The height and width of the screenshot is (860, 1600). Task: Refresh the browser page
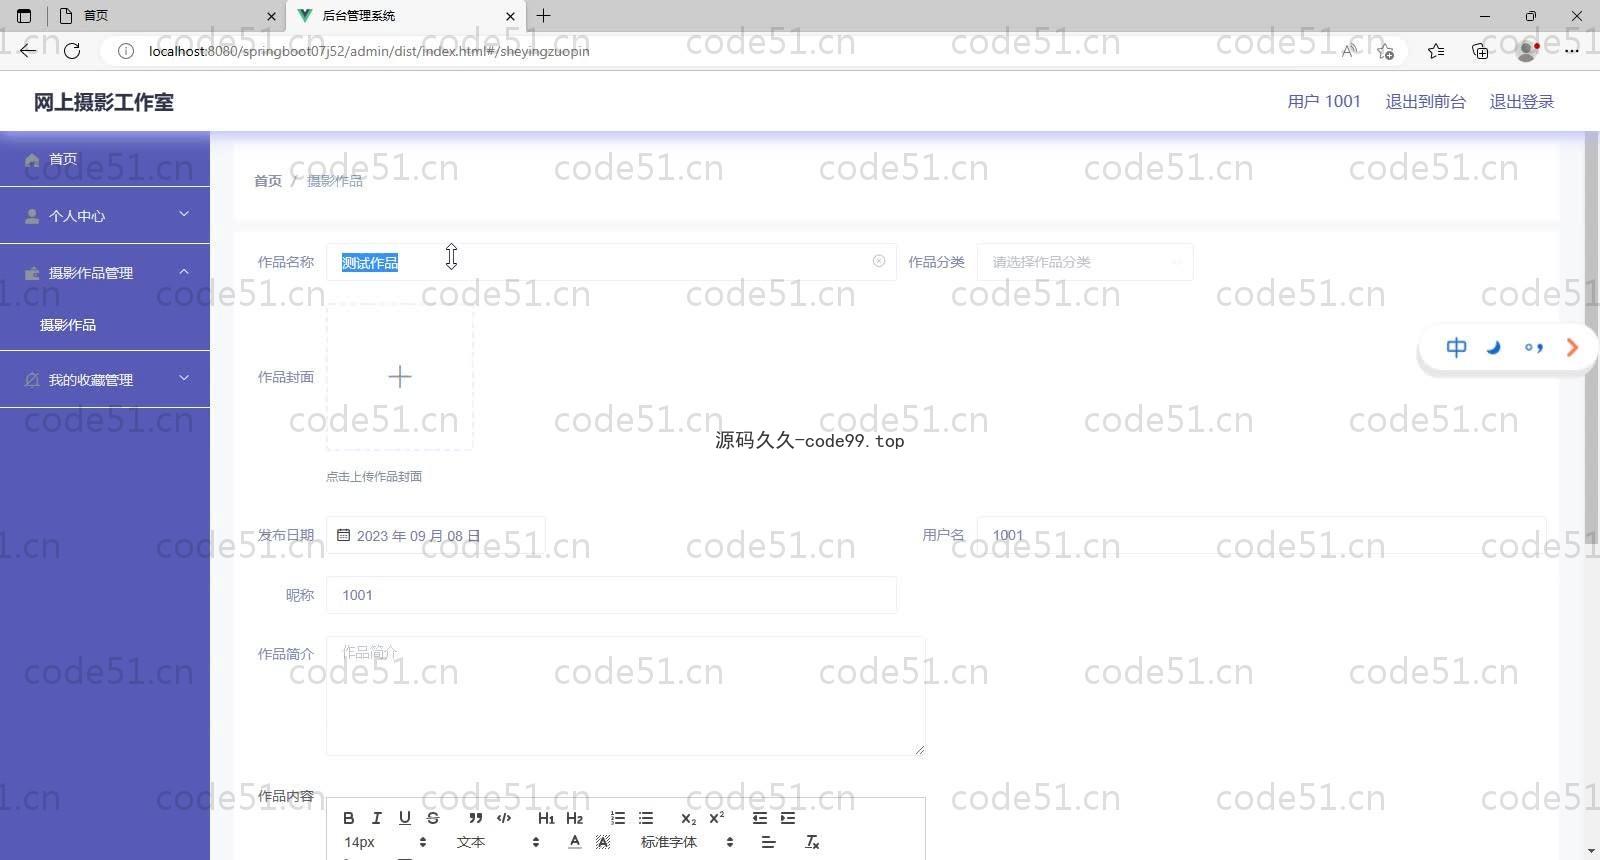[72, 50]
